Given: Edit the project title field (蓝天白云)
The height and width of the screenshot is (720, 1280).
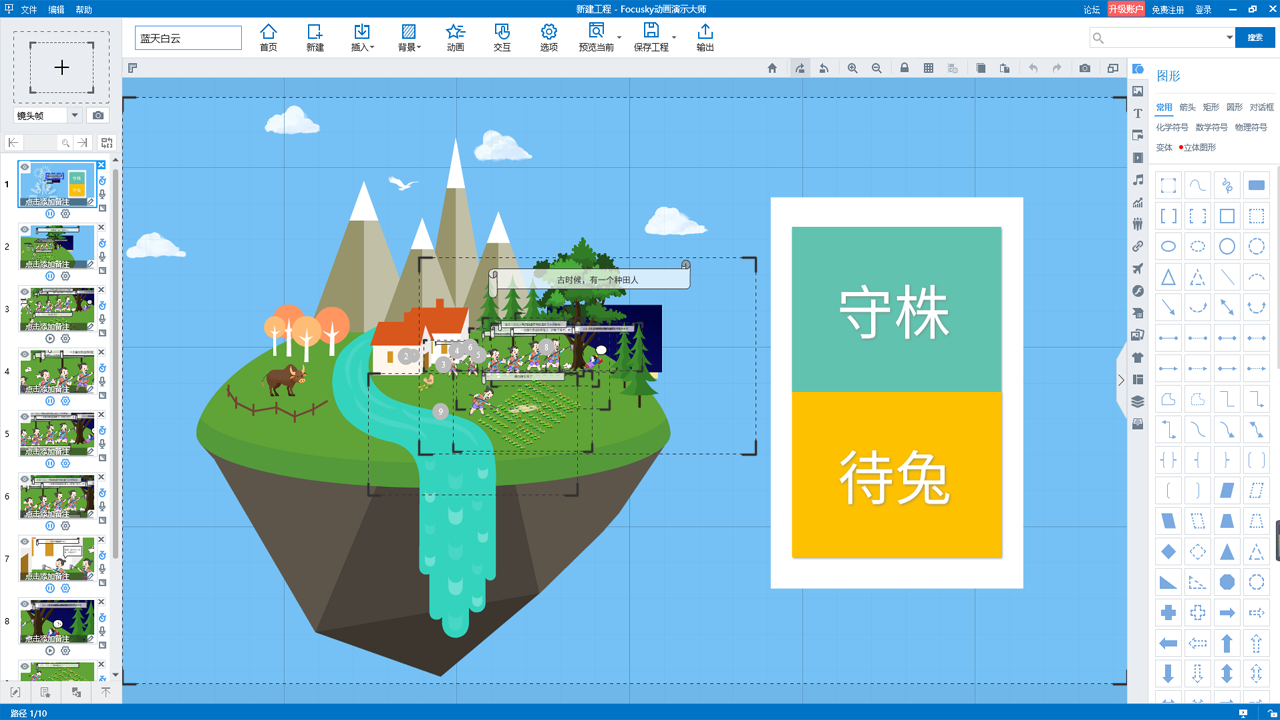Looking at the screenshot, I should pos(188,38).
